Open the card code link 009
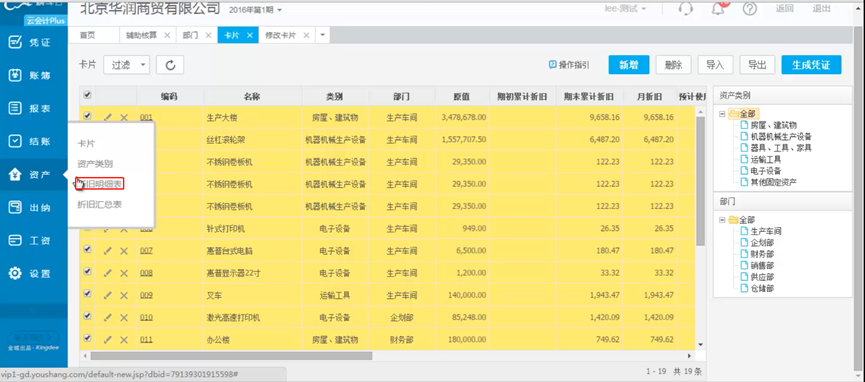The width and height of the screenshot is (865, 382). pyautogui.click(x=146, y=295)
